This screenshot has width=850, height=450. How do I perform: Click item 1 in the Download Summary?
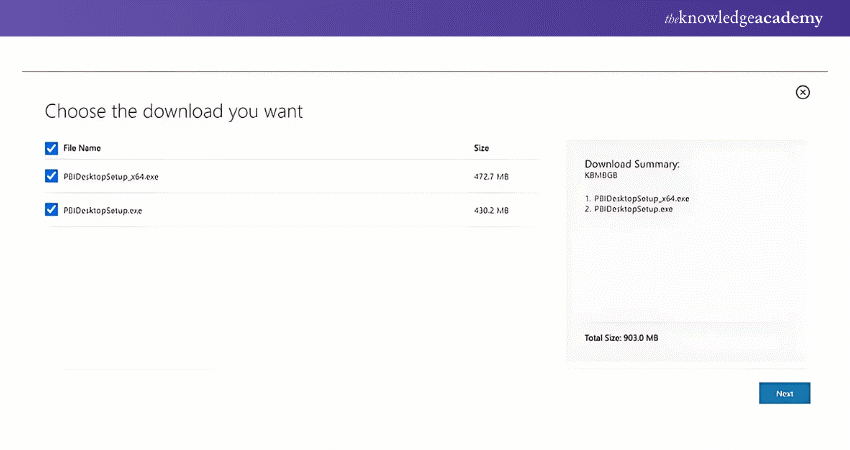coord(637,199)
